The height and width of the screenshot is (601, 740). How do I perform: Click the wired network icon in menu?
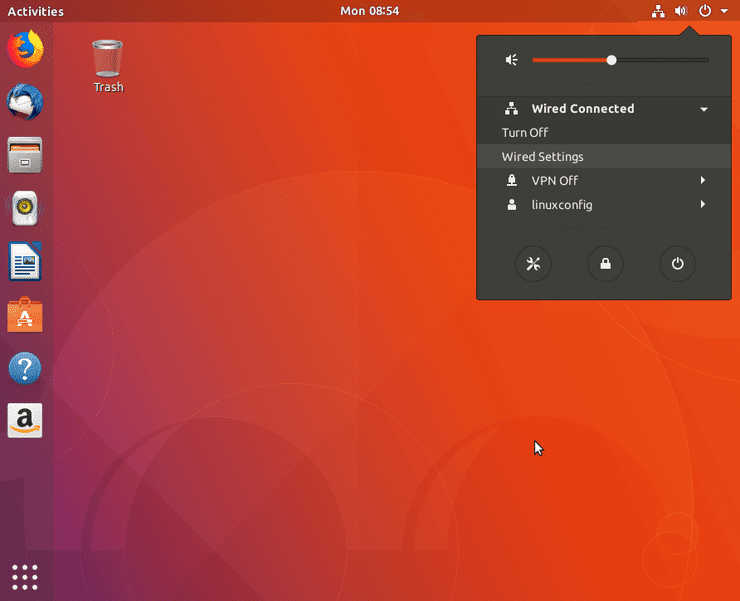[x=512, y=109]
